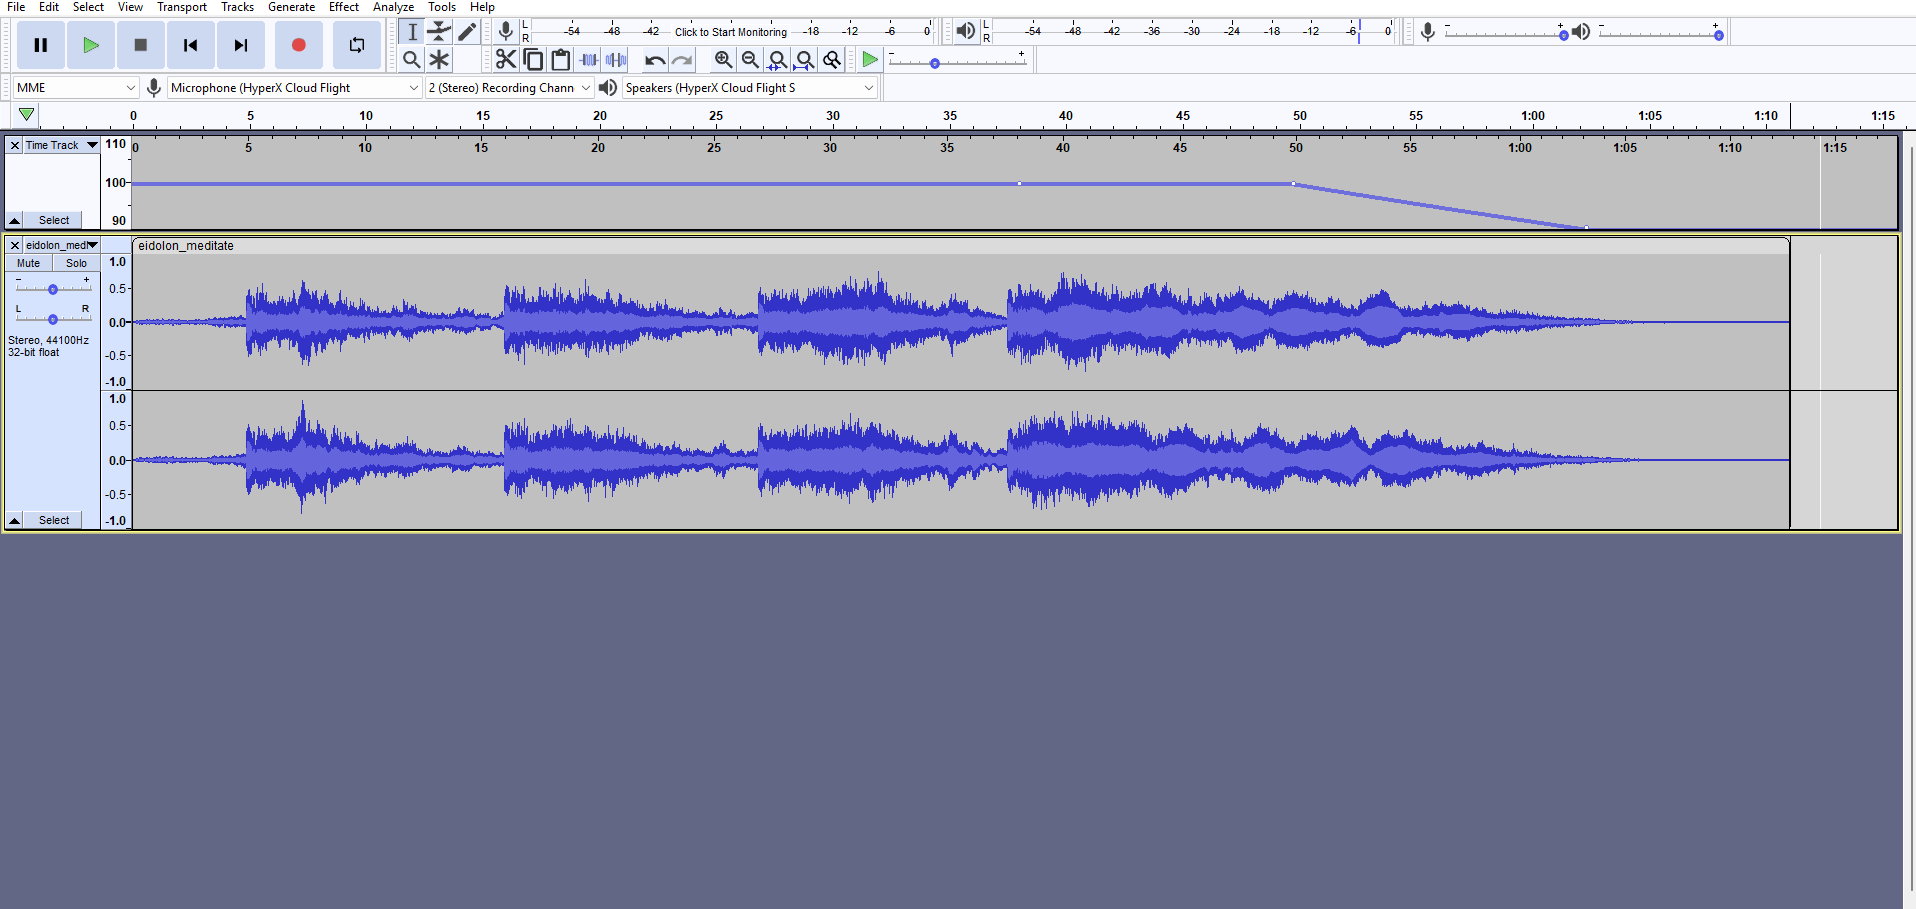
Task: Start recording with the red Record button
Action: pyautogui.click(x=298, y=45)
